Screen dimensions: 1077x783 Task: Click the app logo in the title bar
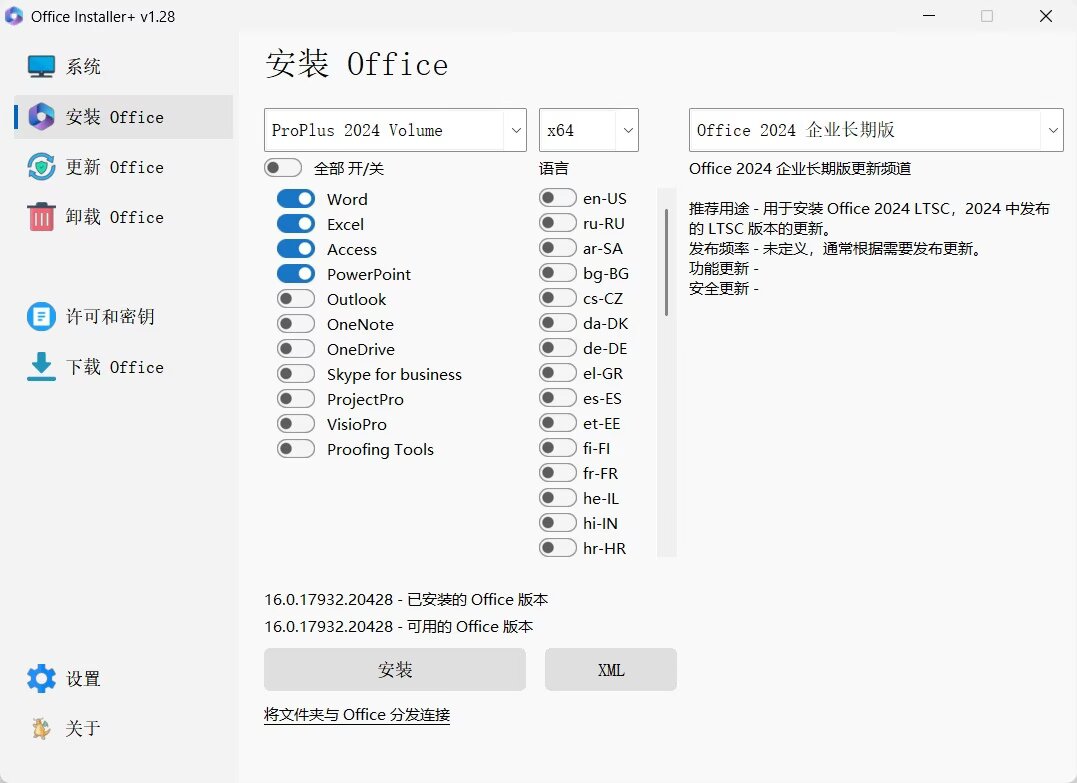click(x=14, y=16)
